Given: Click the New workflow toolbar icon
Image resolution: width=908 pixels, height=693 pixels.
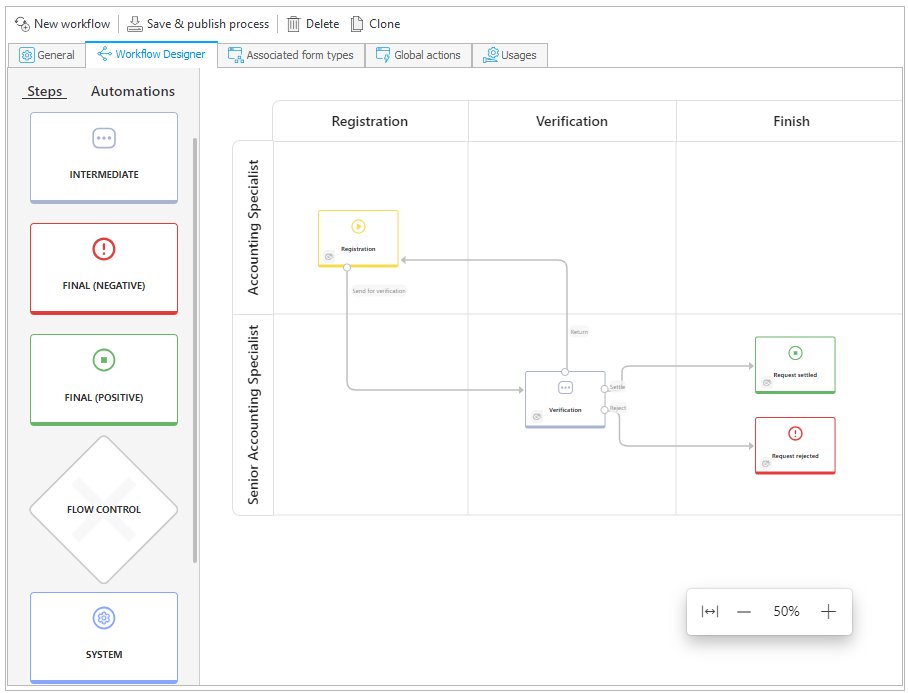Looking at the screenshot, I should pyautogui.click(x=22, y=24).
